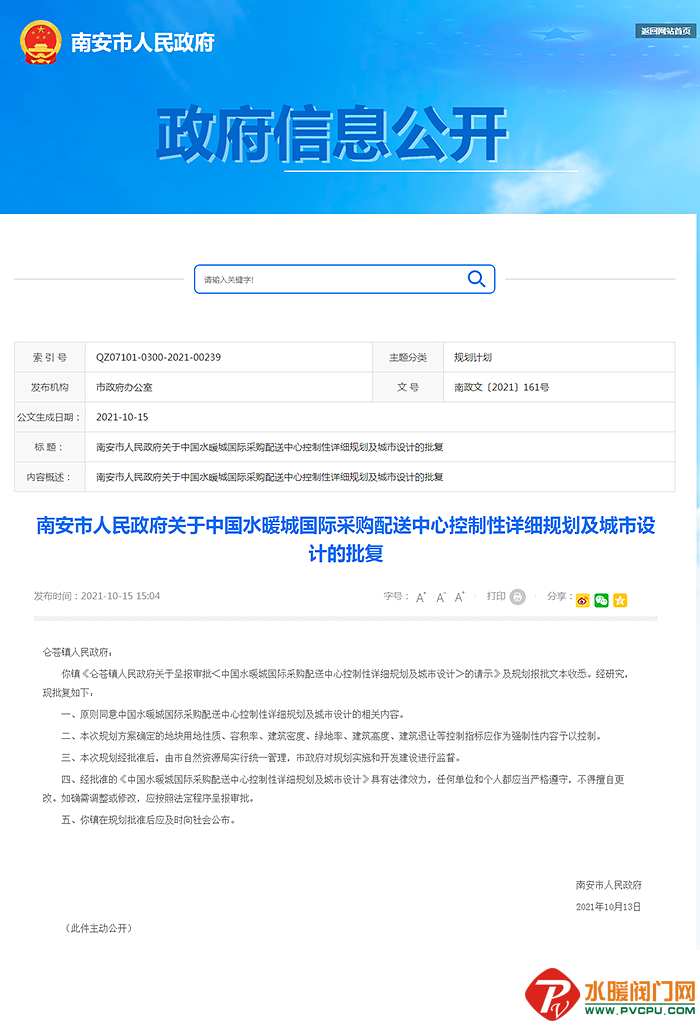700x1025 pixels.
Task: Click the (此件主动公开) note
Action: pos(99,928)
